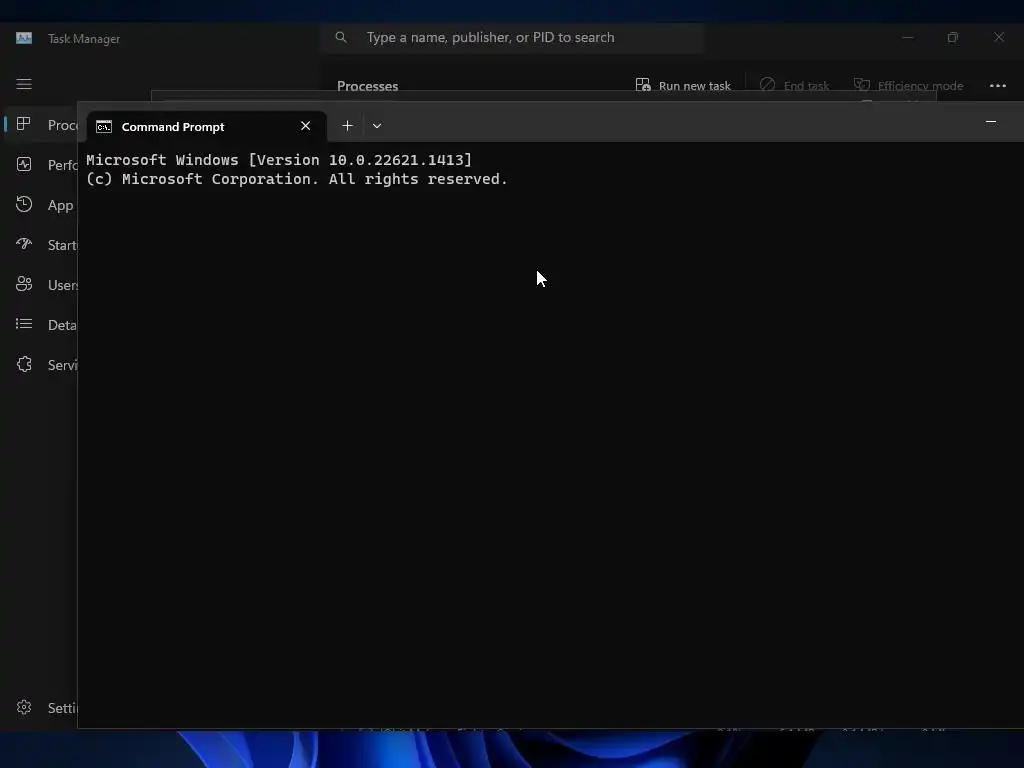Open the Users icon in the sidebar

tap(24, 284)
